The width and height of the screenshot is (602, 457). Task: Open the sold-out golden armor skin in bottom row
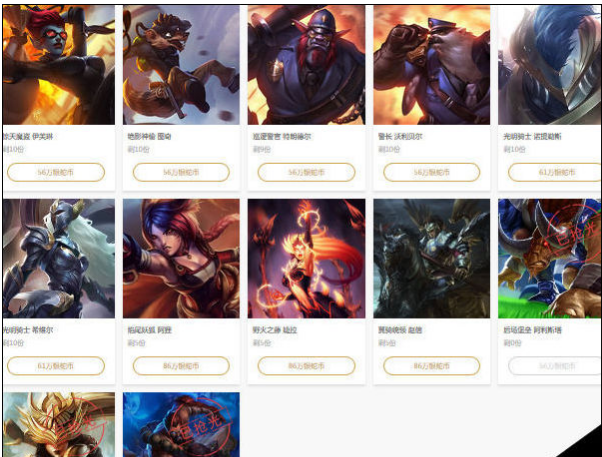[x=59, y=424]
